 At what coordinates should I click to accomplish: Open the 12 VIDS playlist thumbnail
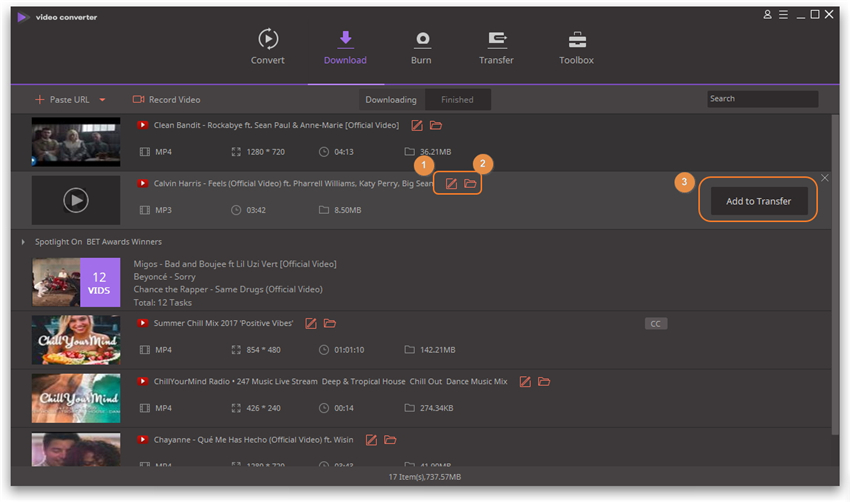(x=76, y=282)
